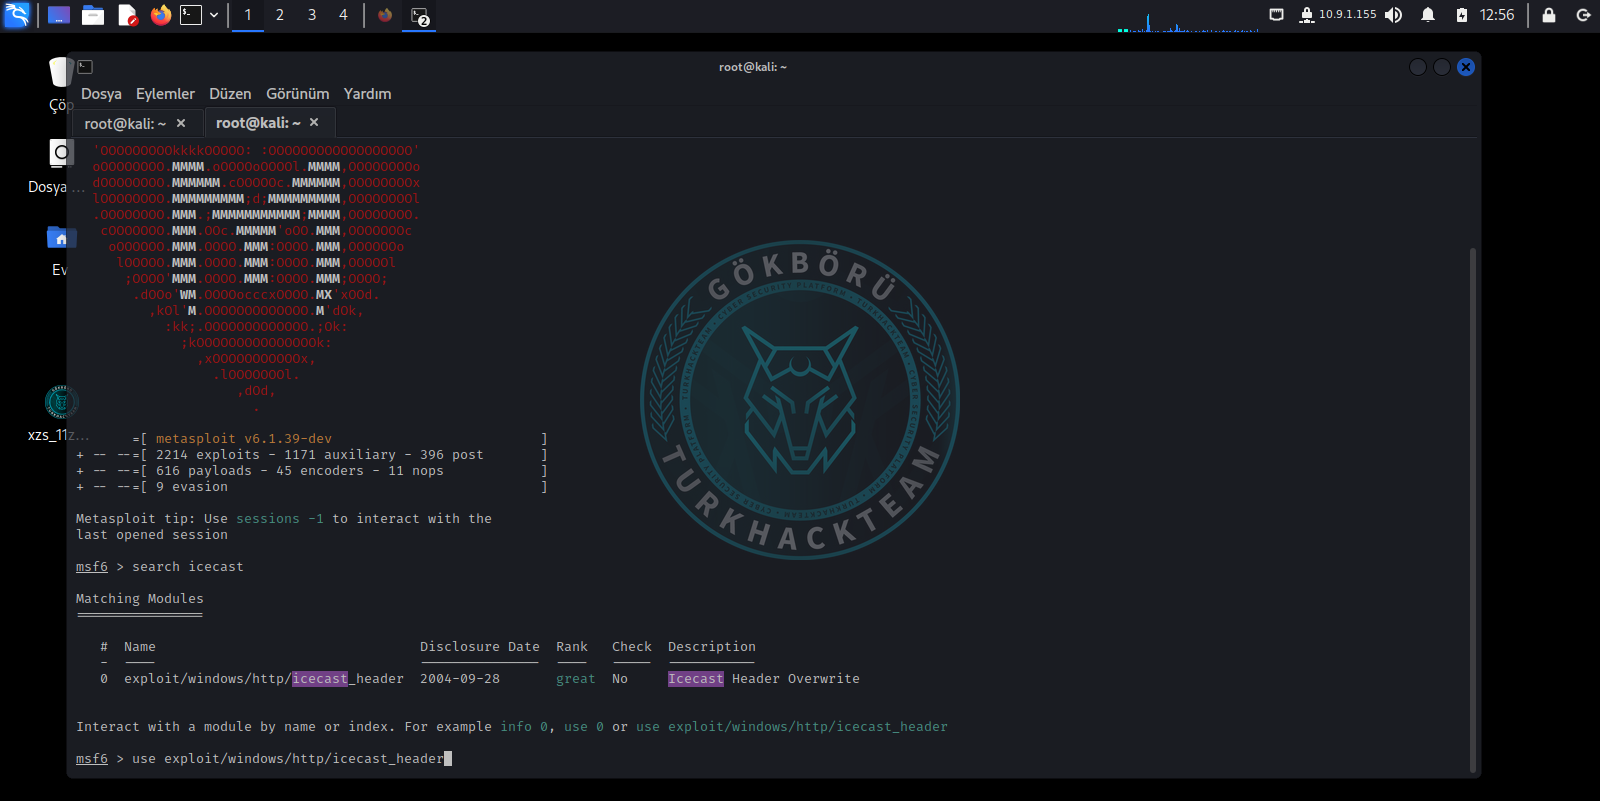This screenshot has height=801, width=1600.
Task: Switch to workspace 3
Action: coord(312,15)
